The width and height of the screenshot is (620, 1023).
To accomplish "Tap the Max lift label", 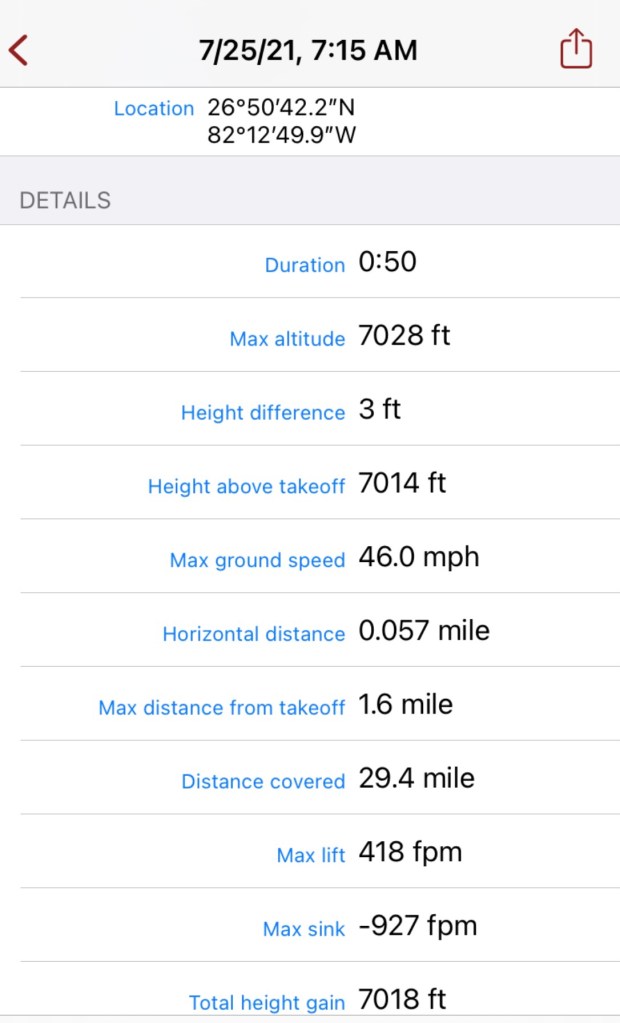I will tap(311, 856).
